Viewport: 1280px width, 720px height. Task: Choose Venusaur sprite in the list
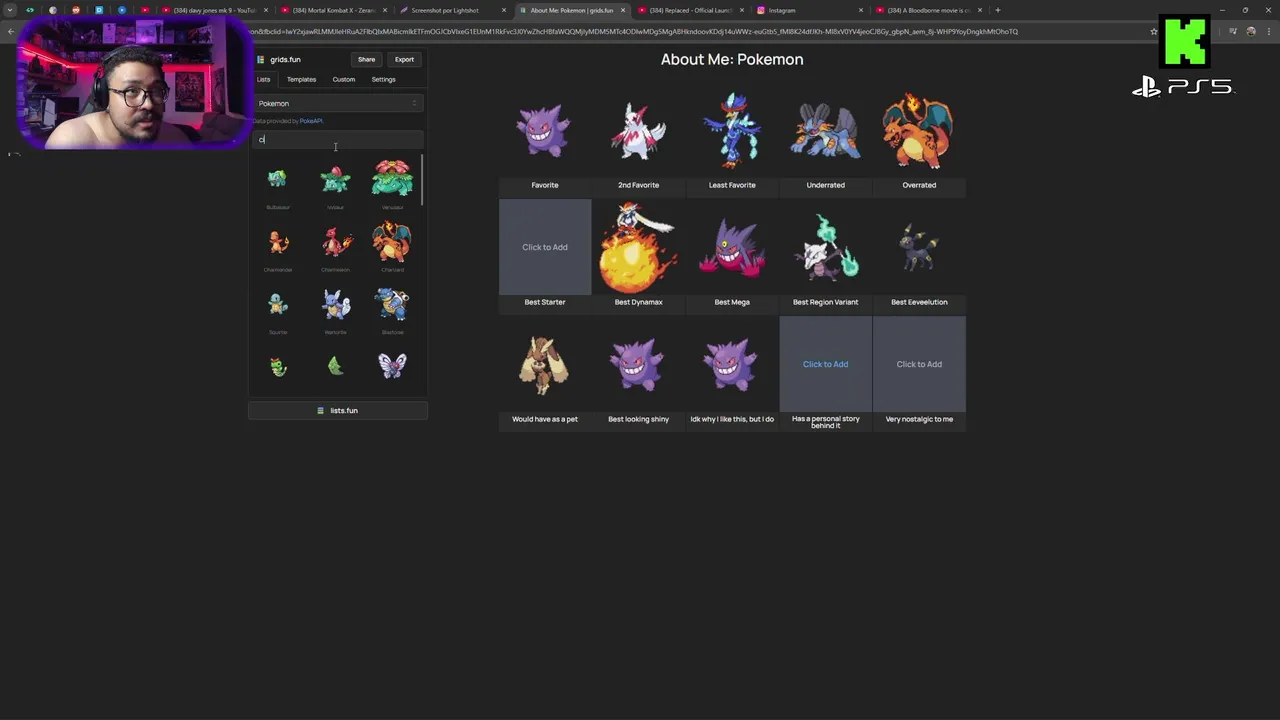pos(392,178)
